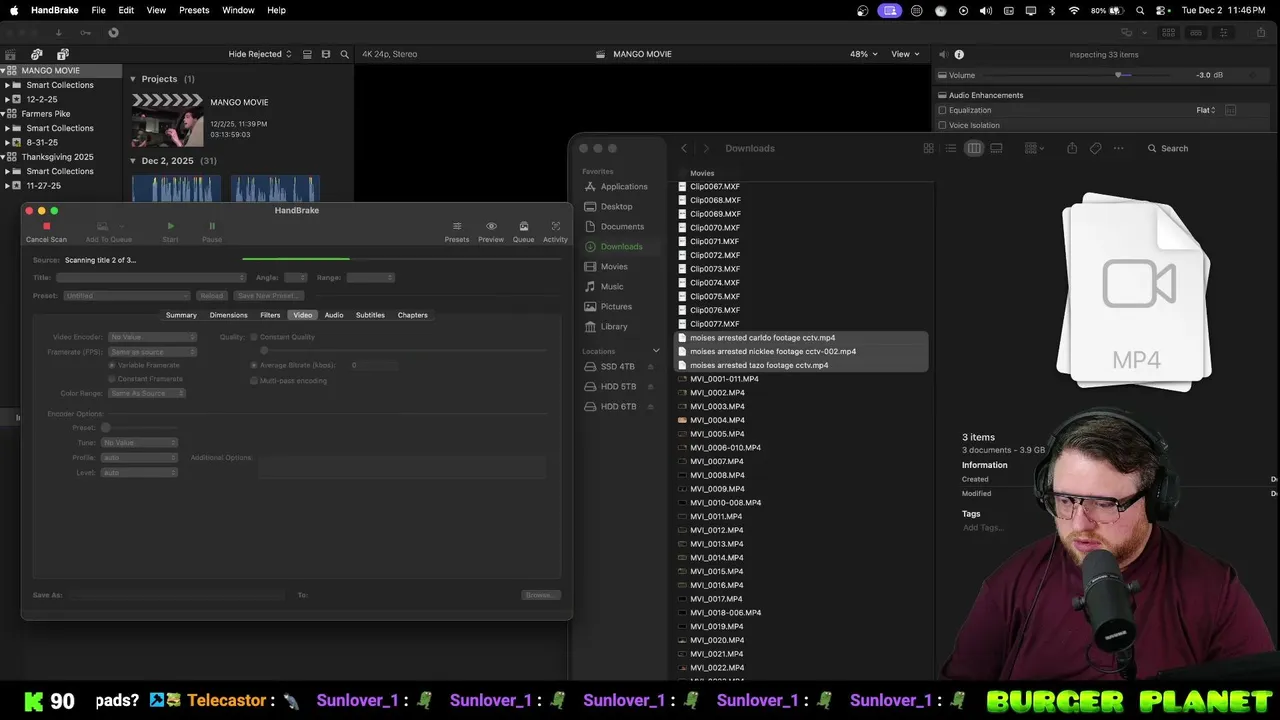Switch Finder to gallery view
The width and height of the screenshot is (1280, 720).
996,148
